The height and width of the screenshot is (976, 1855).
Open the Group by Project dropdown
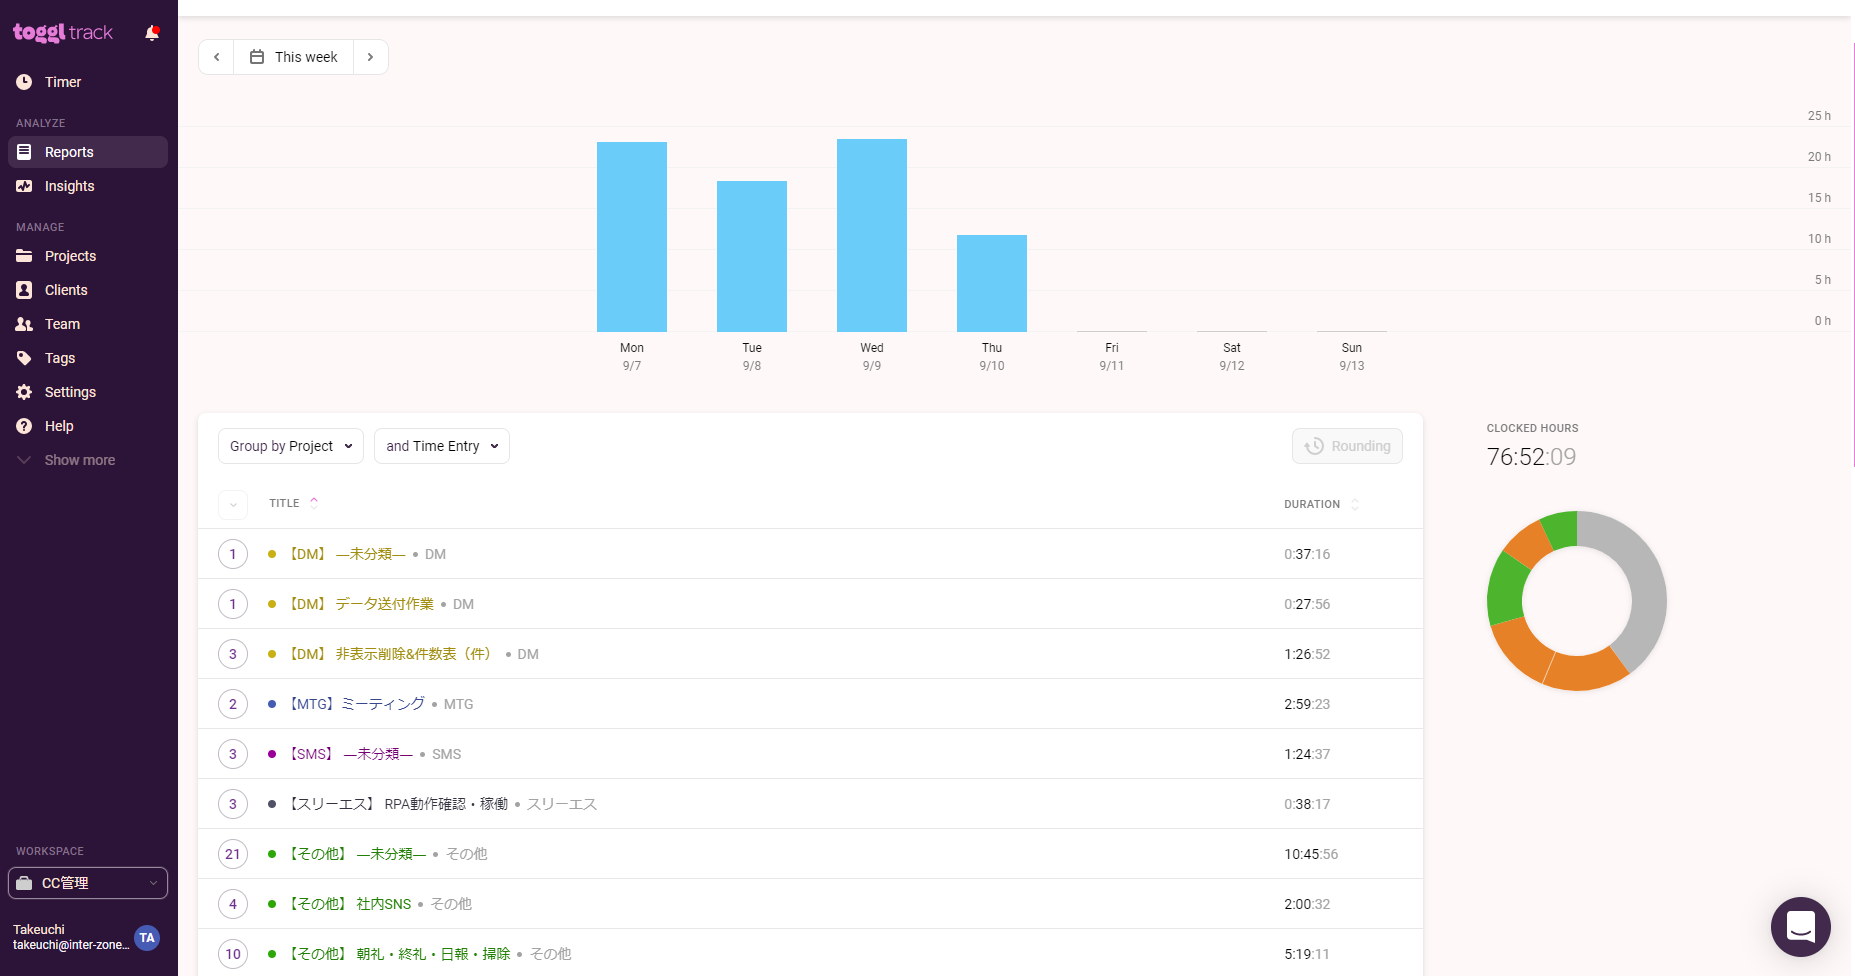click(291, 446)
